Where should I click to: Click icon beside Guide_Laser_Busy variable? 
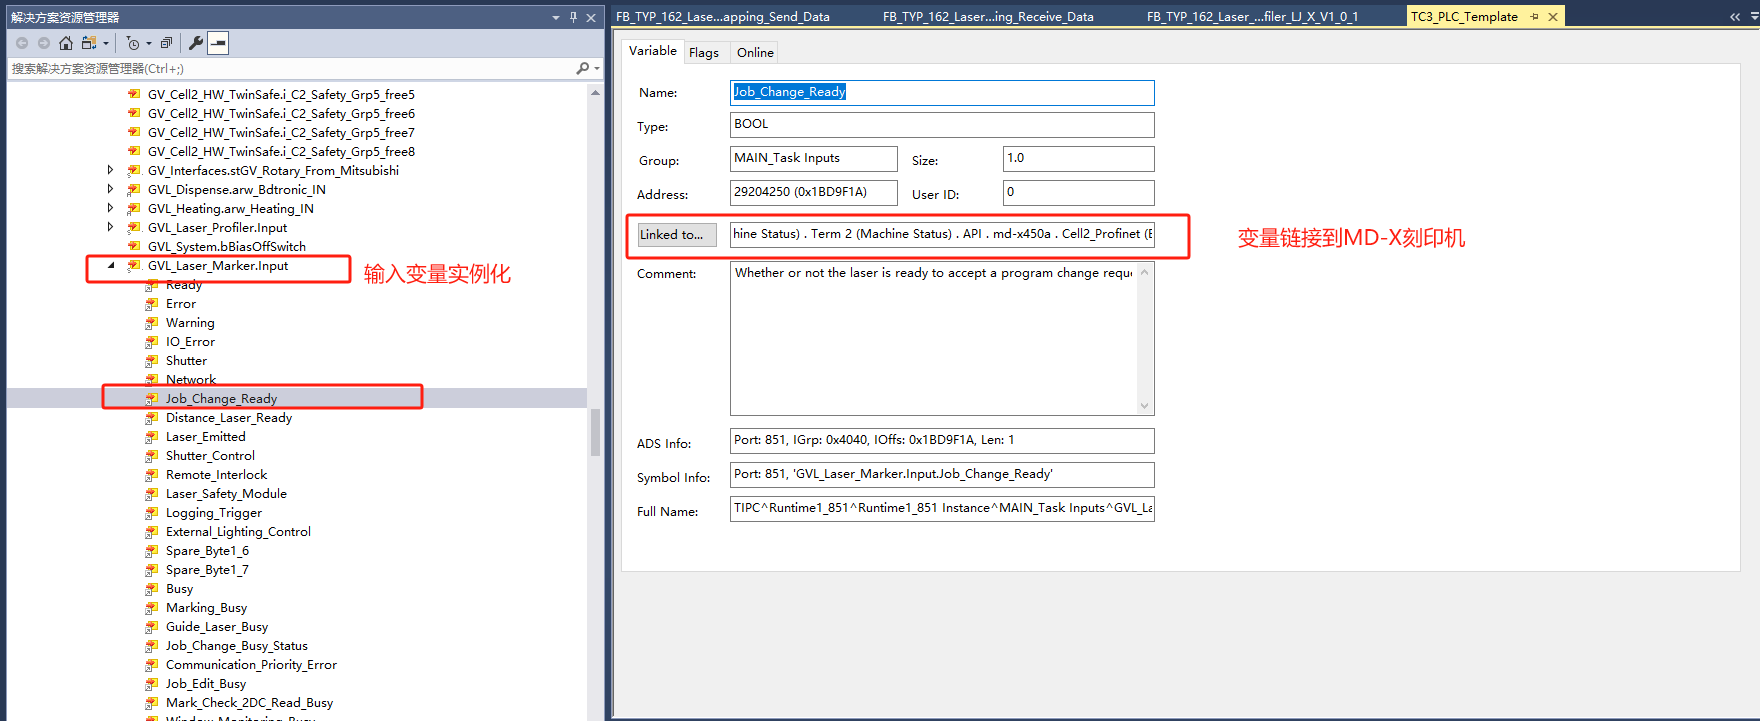click(152, 626)
